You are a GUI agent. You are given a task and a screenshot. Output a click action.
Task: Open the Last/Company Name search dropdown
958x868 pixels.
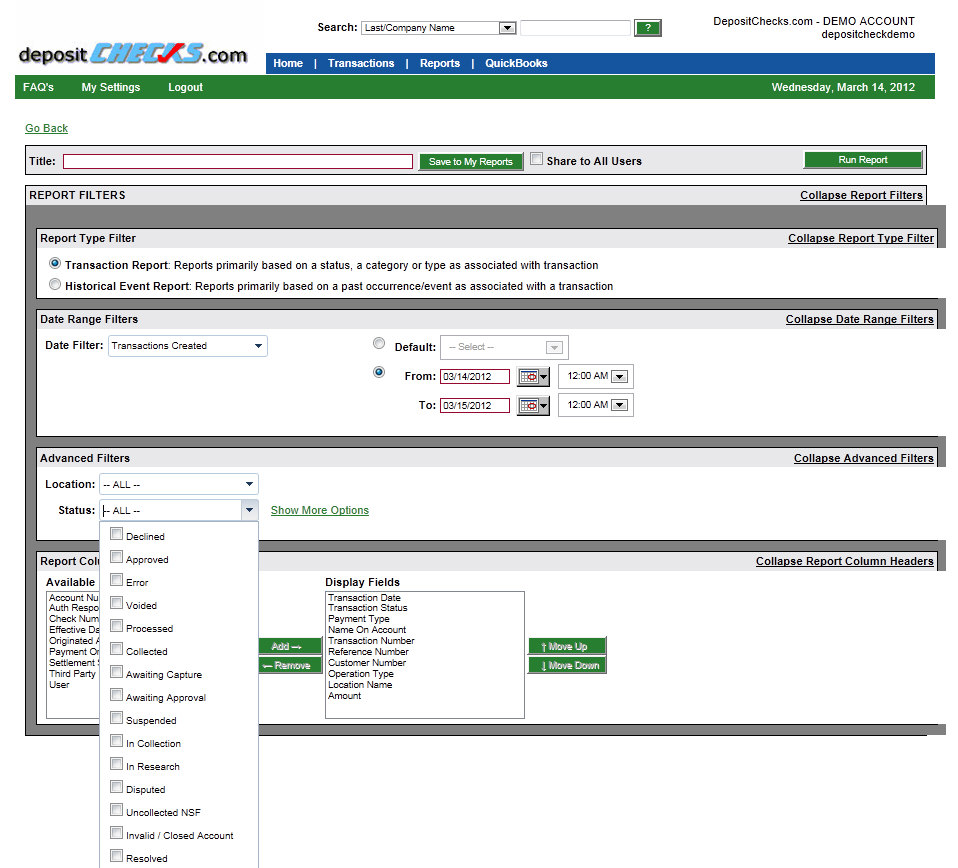click(439, 28)
